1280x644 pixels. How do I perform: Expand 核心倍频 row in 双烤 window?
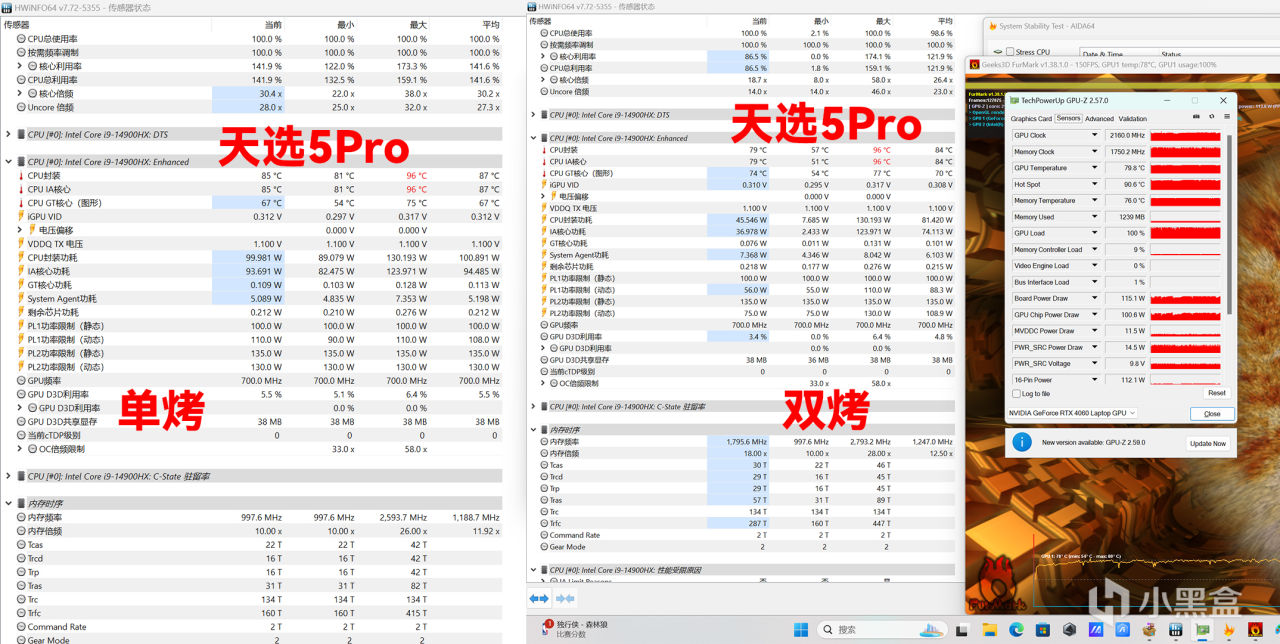click(x=543, y=80)
